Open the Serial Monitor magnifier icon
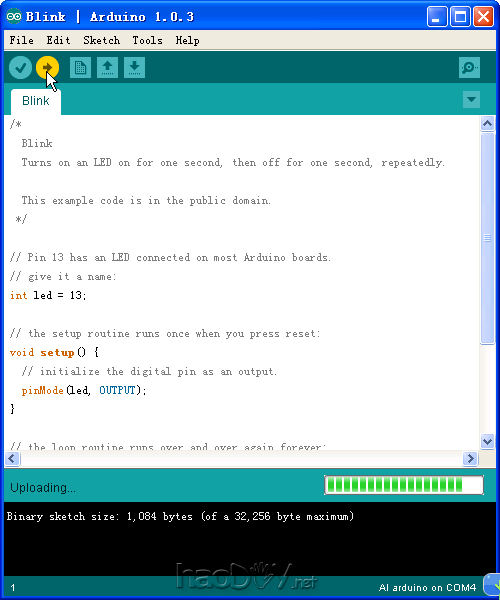 [469, 68]
